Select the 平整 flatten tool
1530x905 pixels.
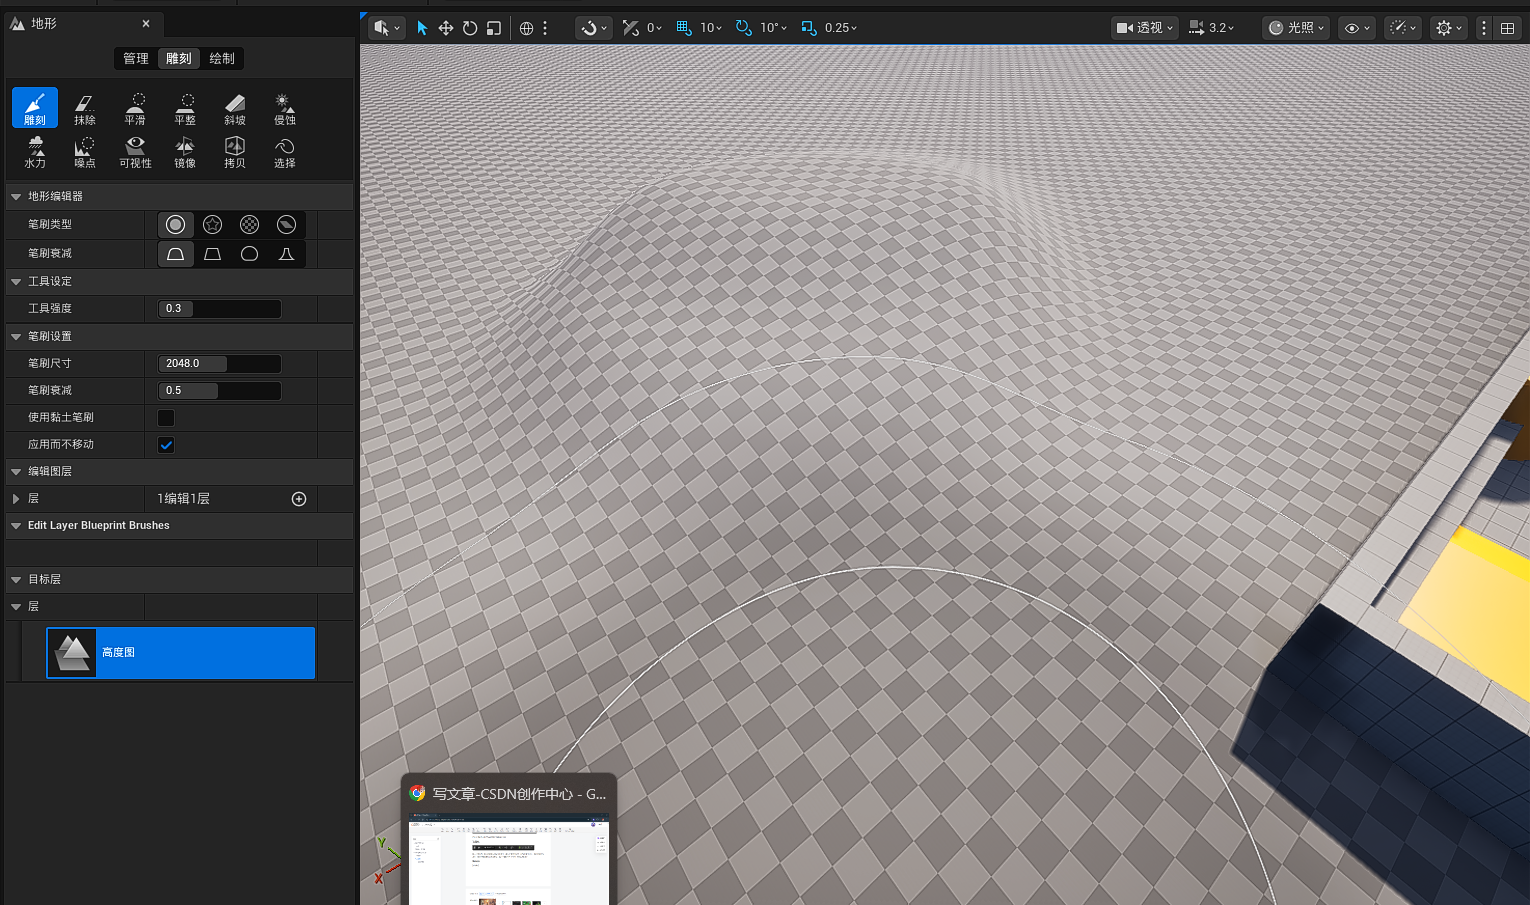coord(185,108)
